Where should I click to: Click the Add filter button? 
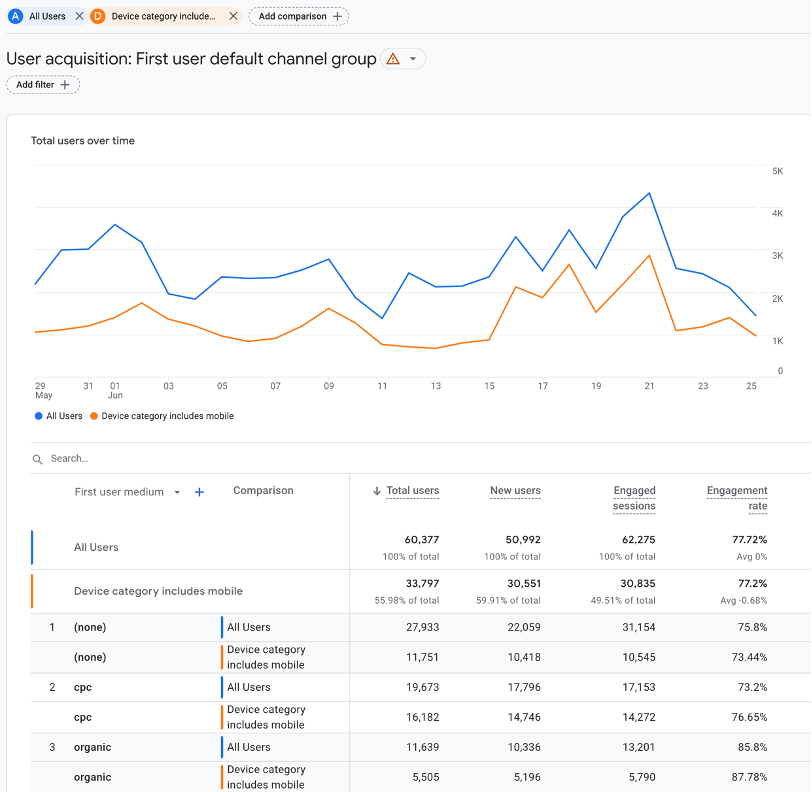point(43,84)
